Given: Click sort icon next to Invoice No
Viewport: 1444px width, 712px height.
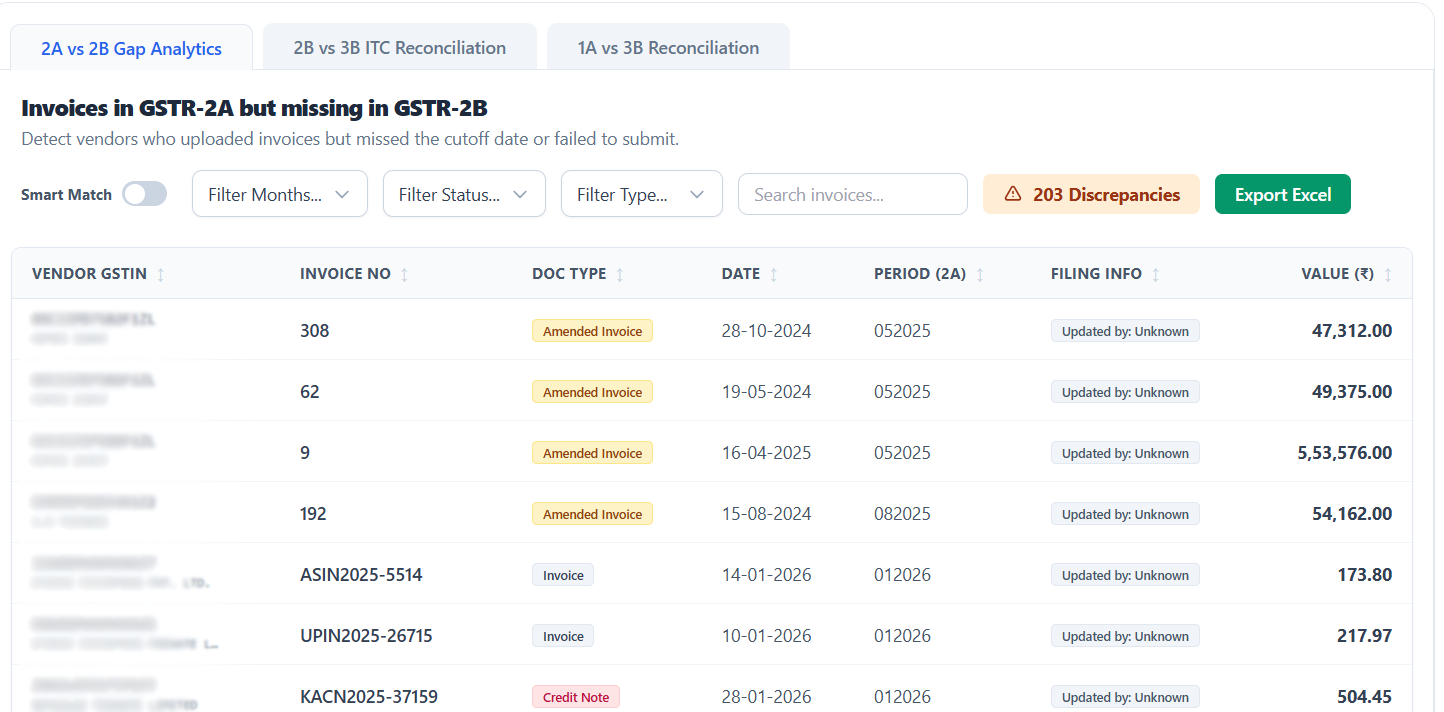Looking at the screenshot, I should [x=404, y=275].
